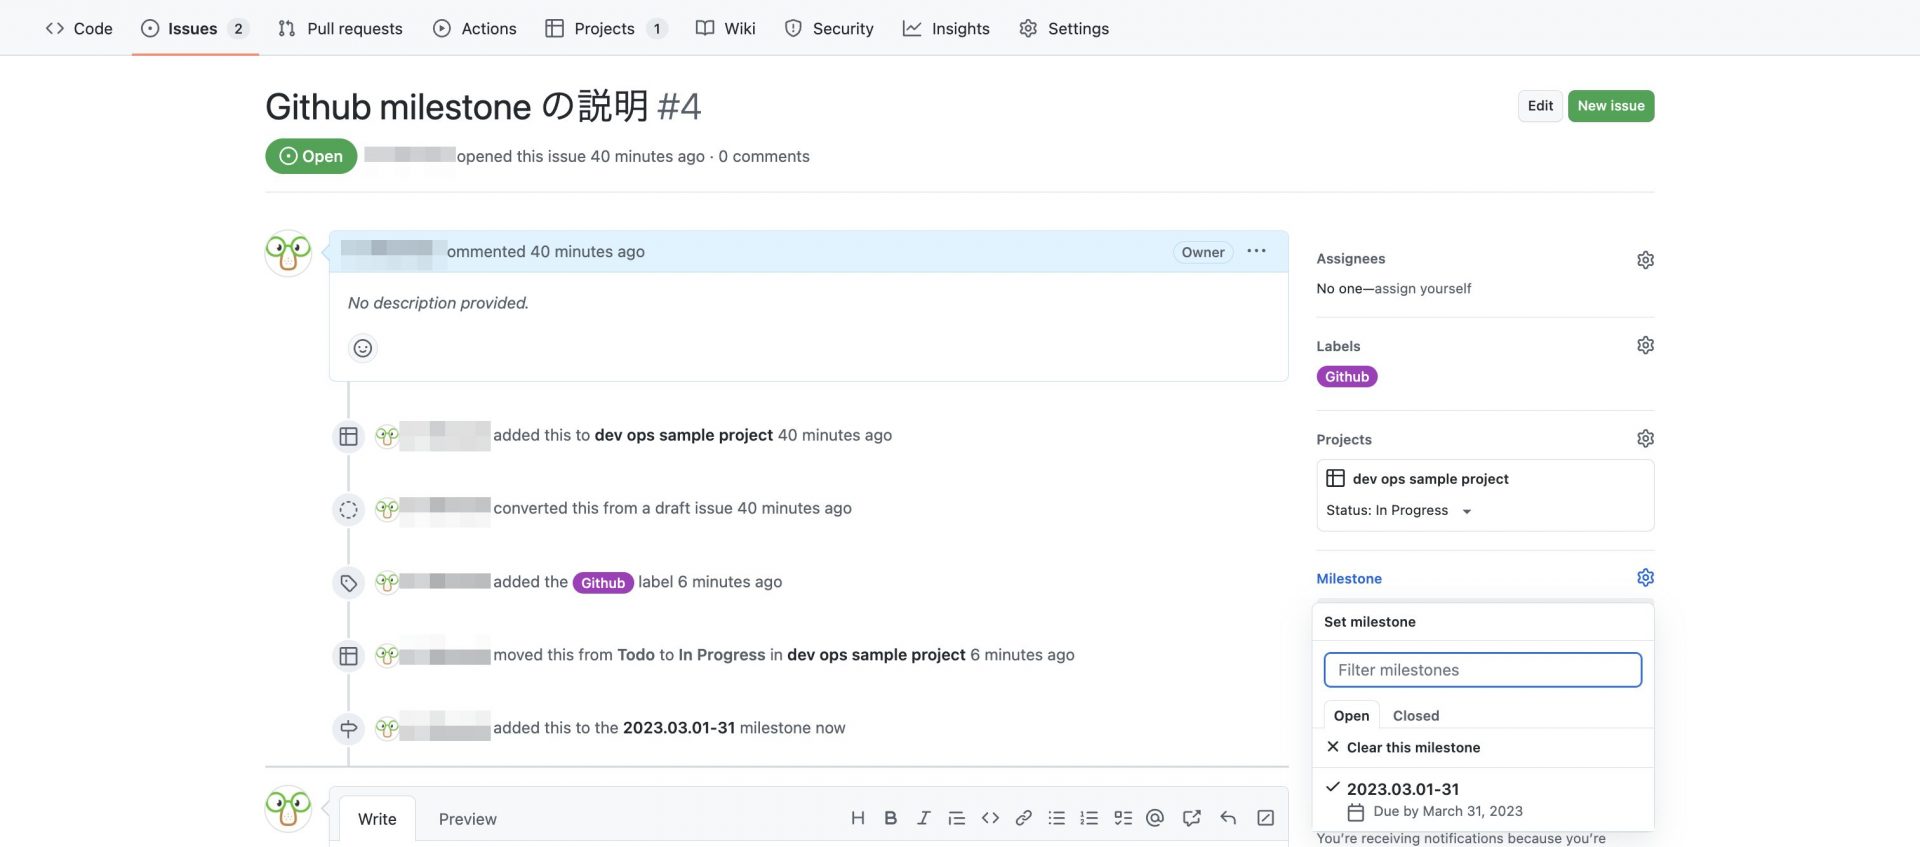Open the comment's three-dot options menu
This screenshot has width=1920, height=847.
1256,252
